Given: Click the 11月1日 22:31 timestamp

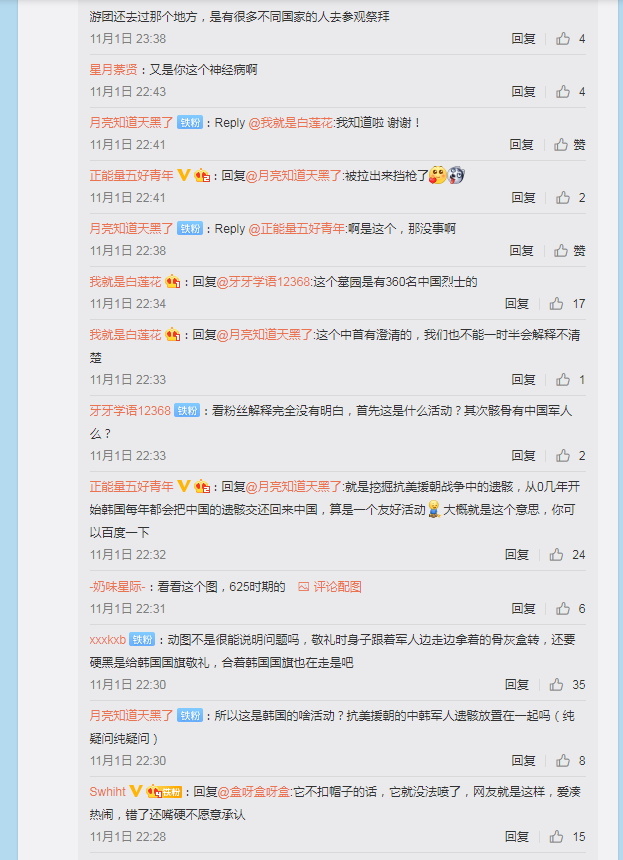Looking at the screenshot, I should (128, 608).
